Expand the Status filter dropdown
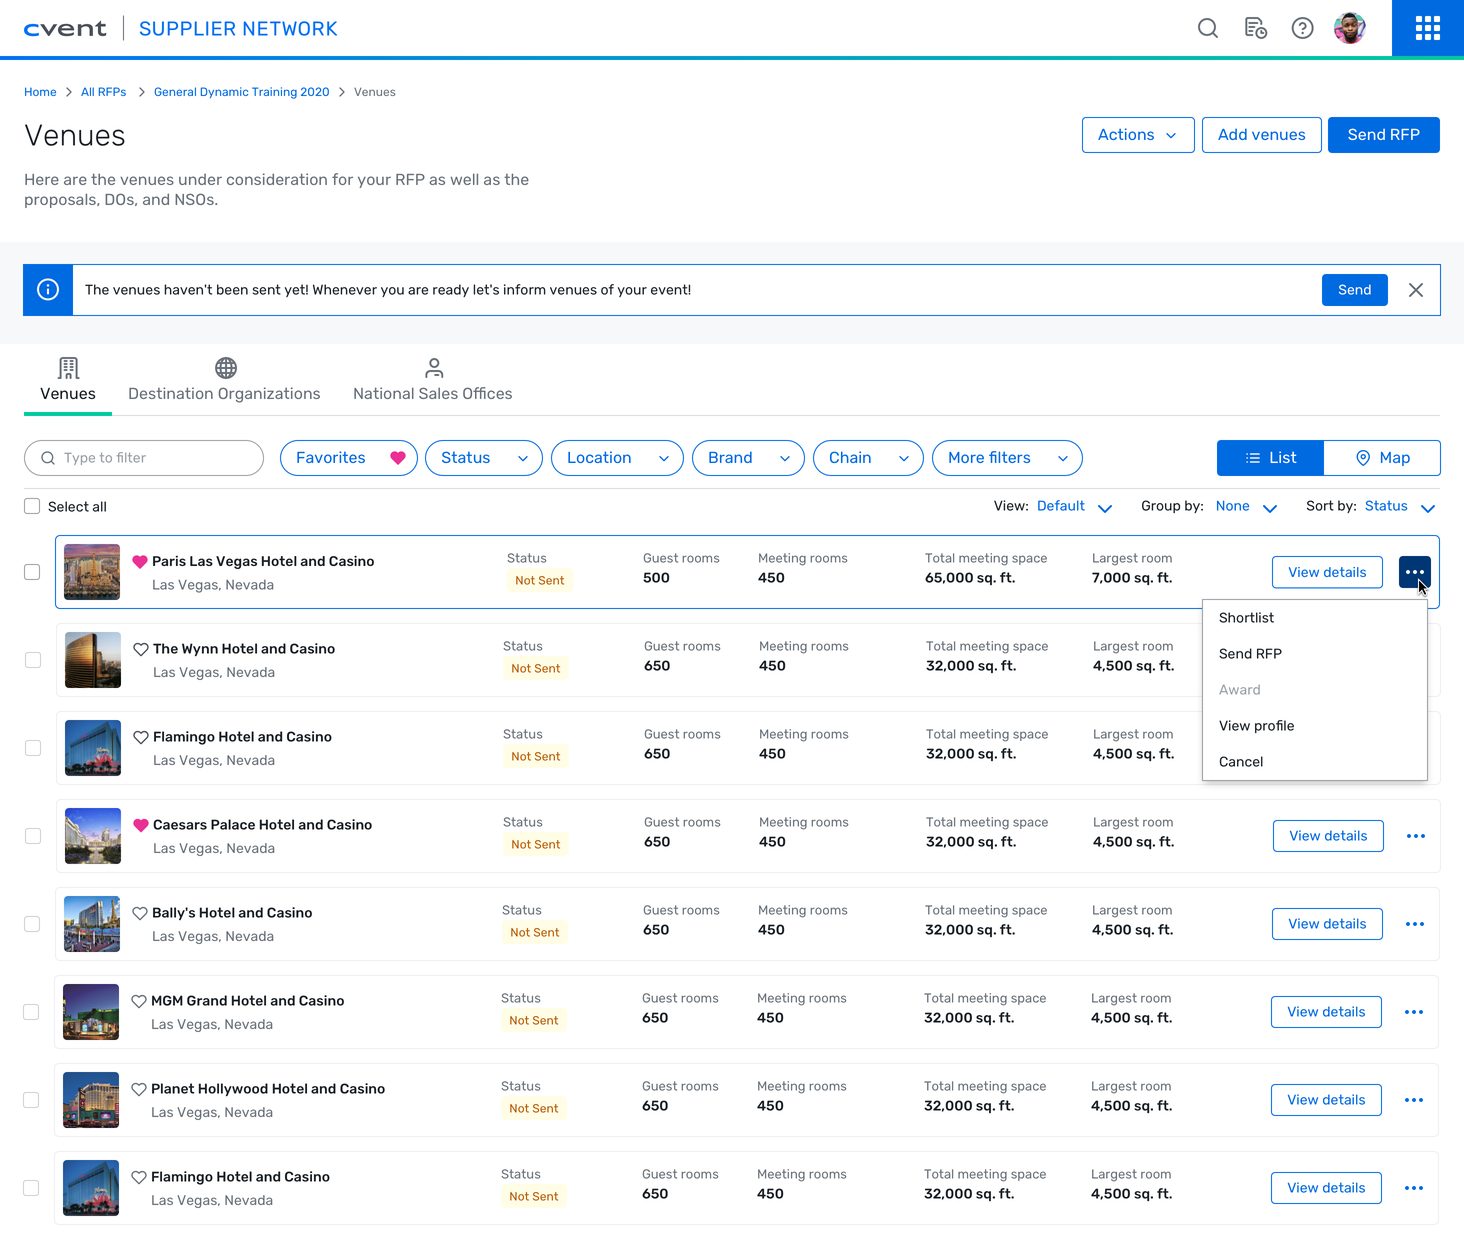 484,458
